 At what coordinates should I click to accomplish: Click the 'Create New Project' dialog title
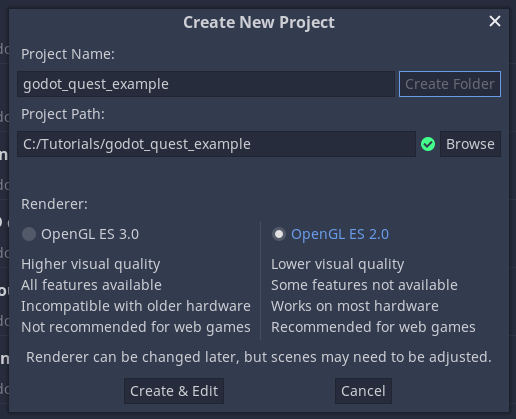259,23
